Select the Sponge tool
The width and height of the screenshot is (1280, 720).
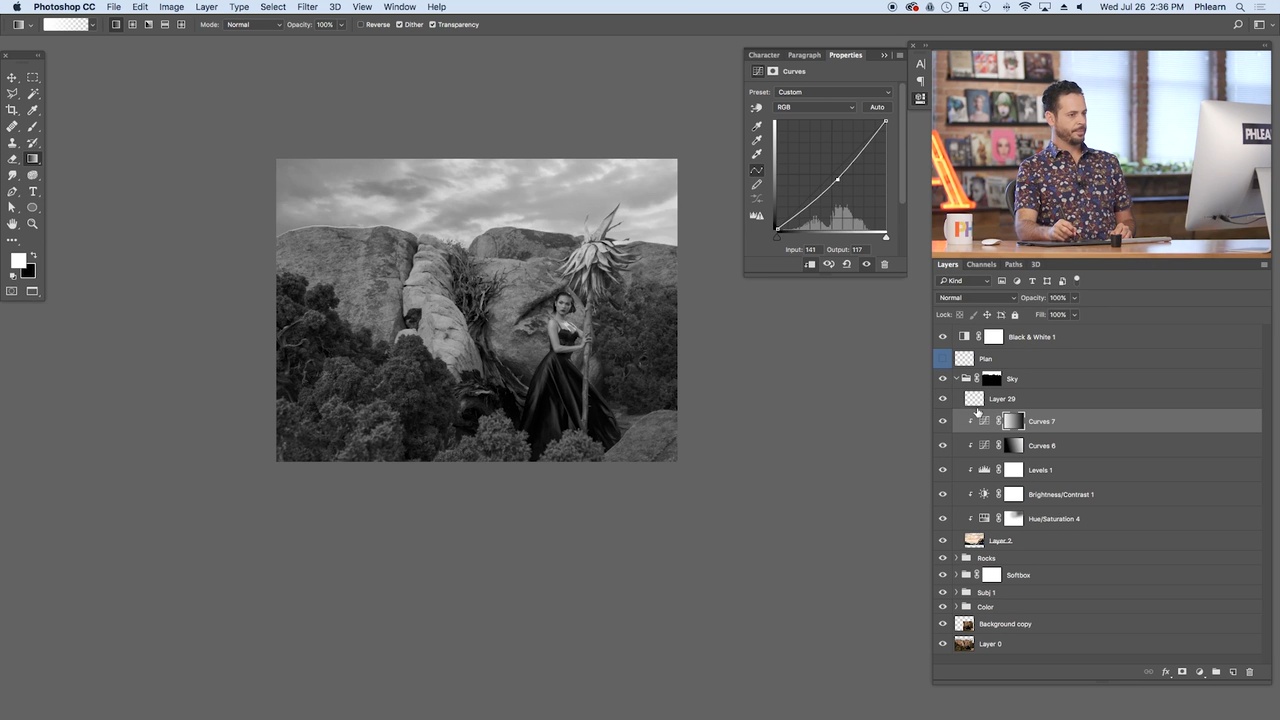(33, 175)
